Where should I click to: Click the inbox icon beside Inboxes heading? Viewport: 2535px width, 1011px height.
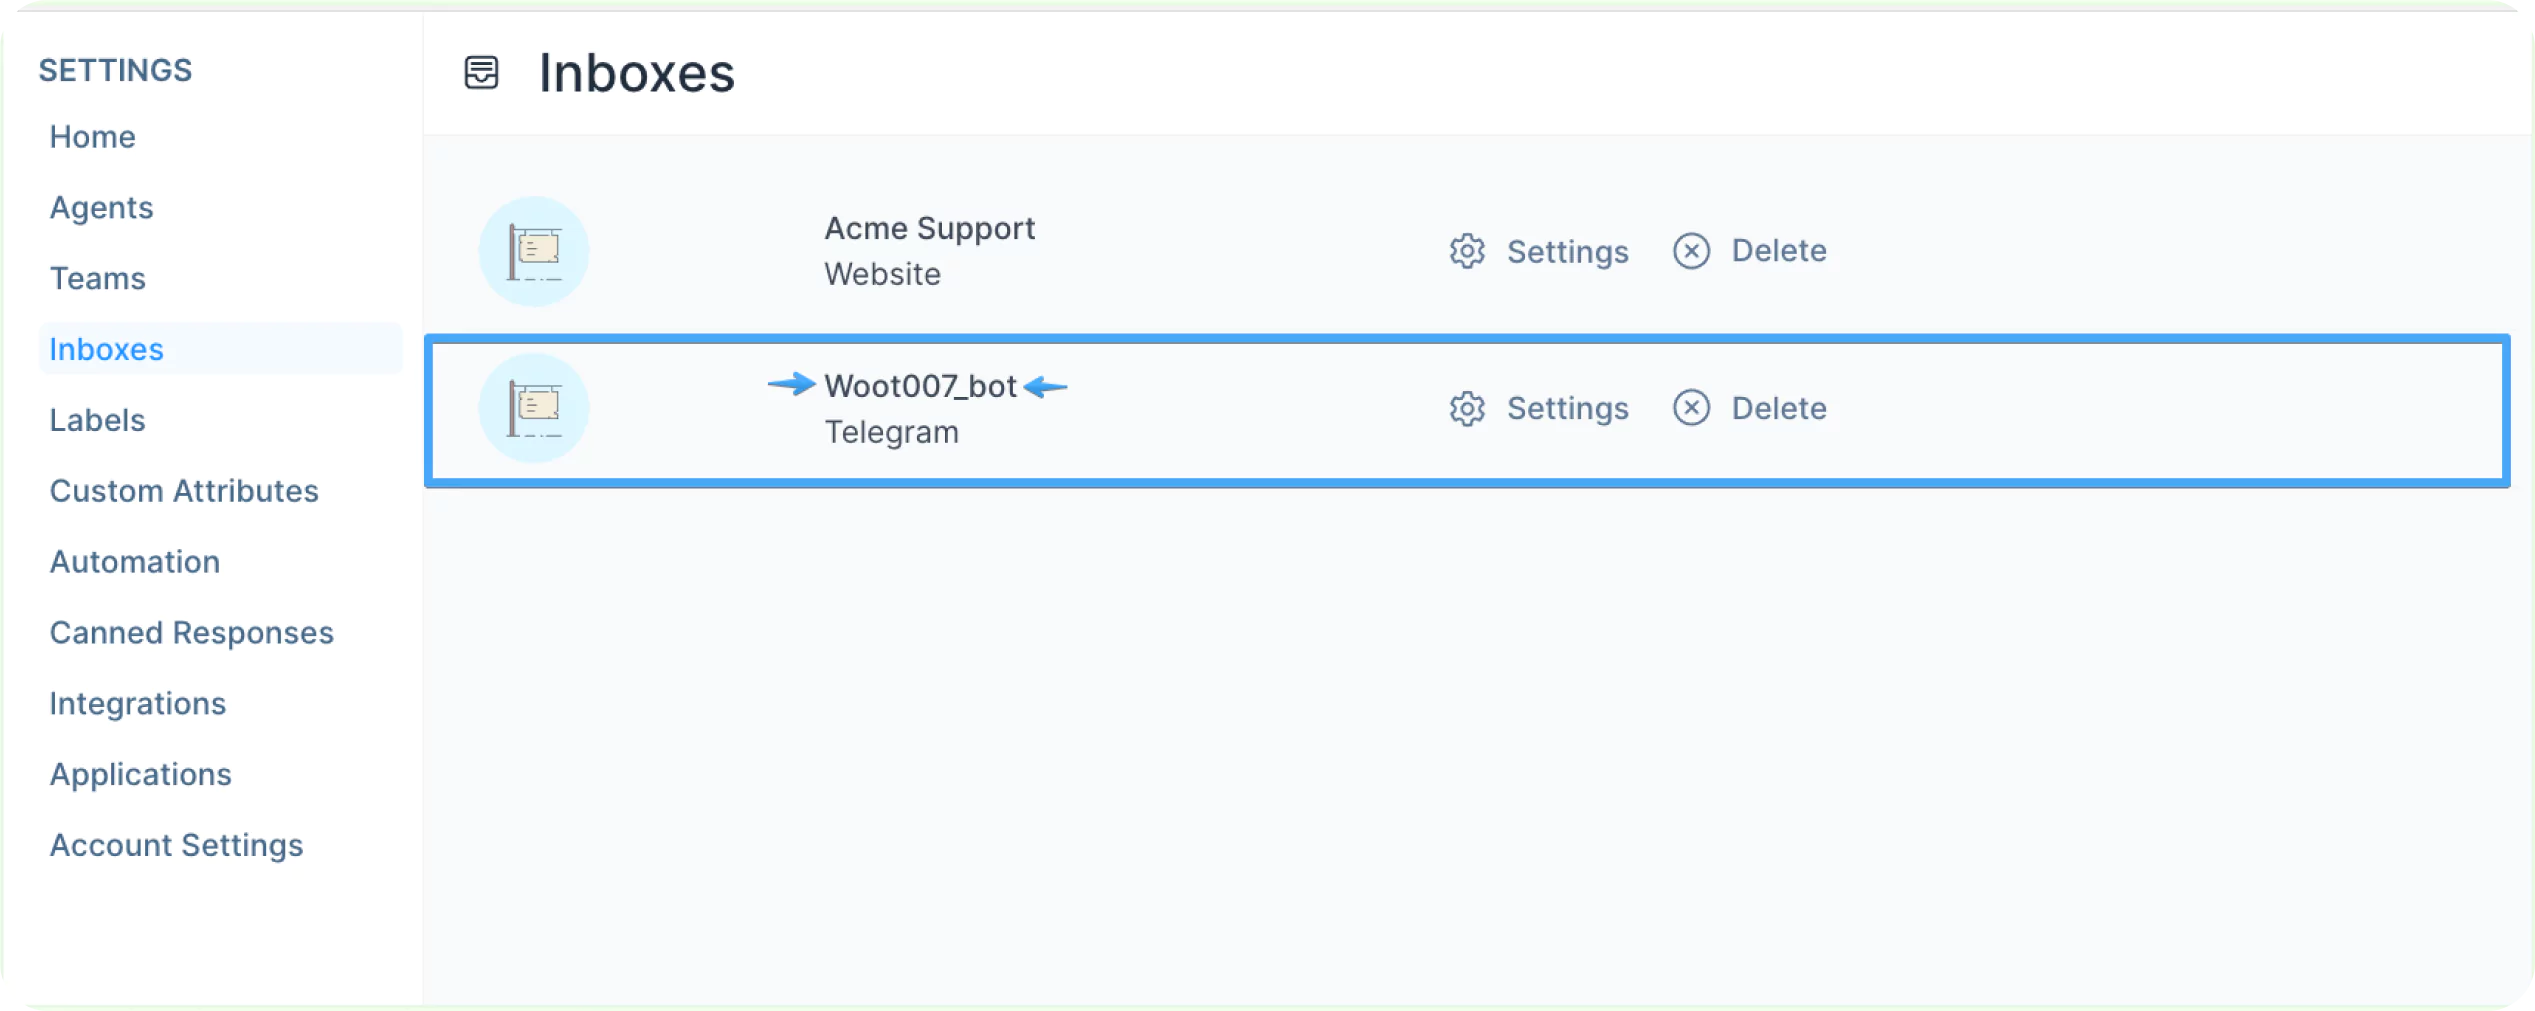coord(481,73)
